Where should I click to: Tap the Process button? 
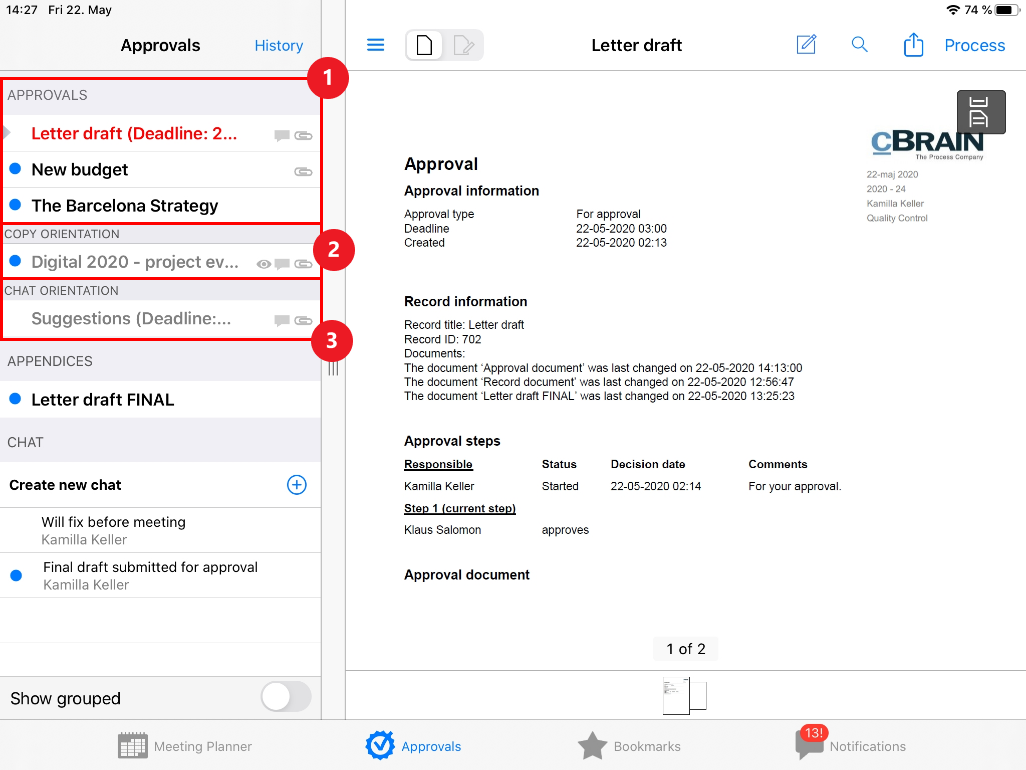pos(974,45)
